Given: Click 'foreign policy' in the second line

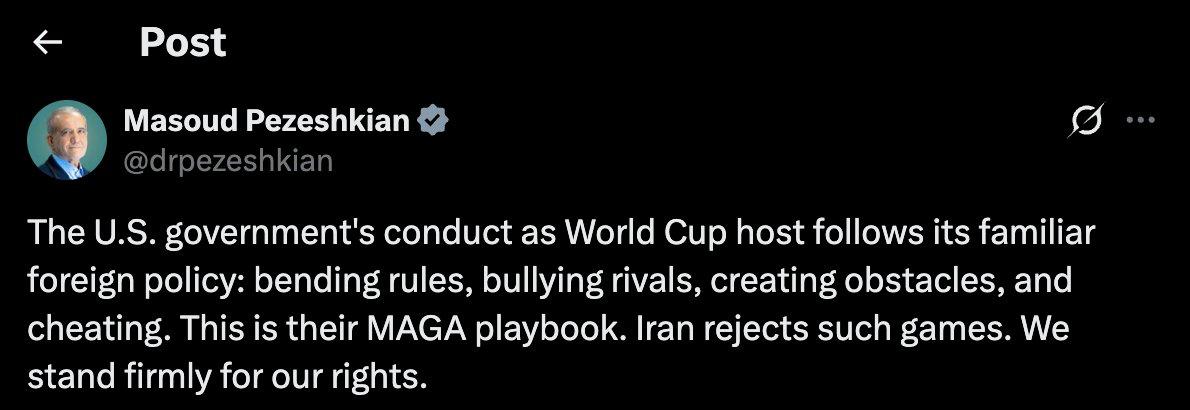Looking at the screenshot, I should pos(135,283).
